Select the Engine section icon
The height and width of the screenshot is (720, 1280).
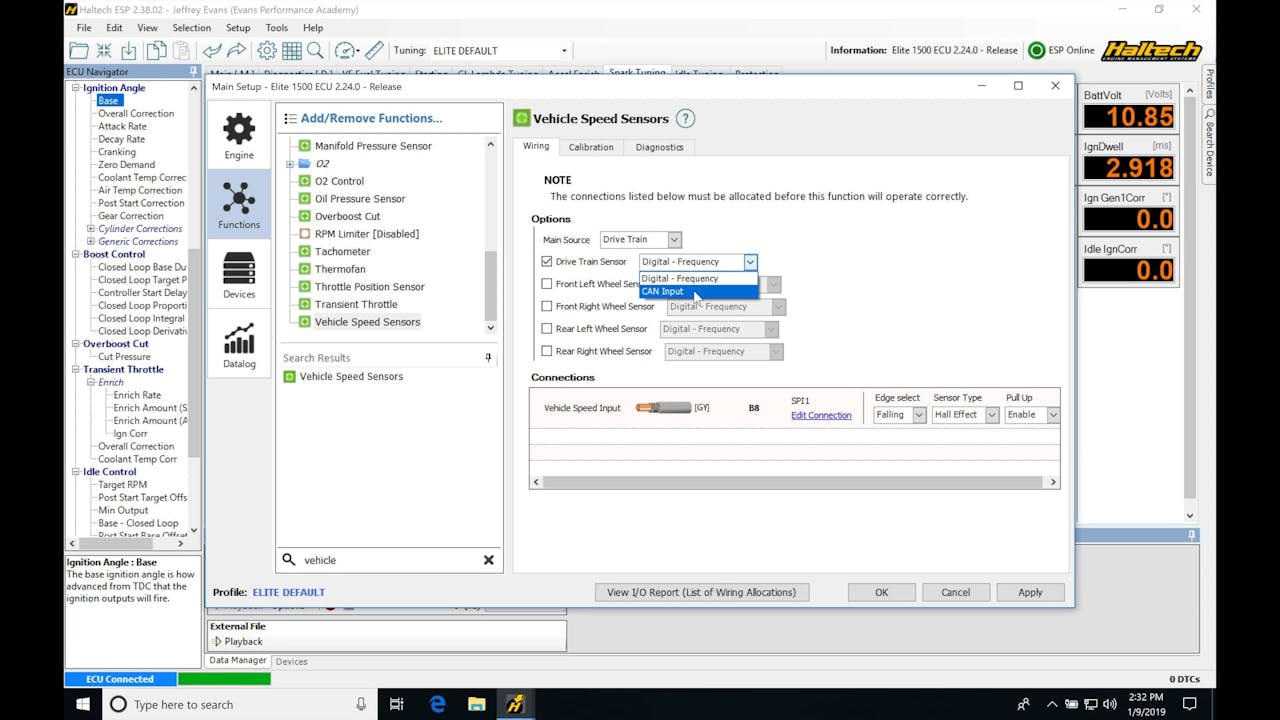(239, 136)
